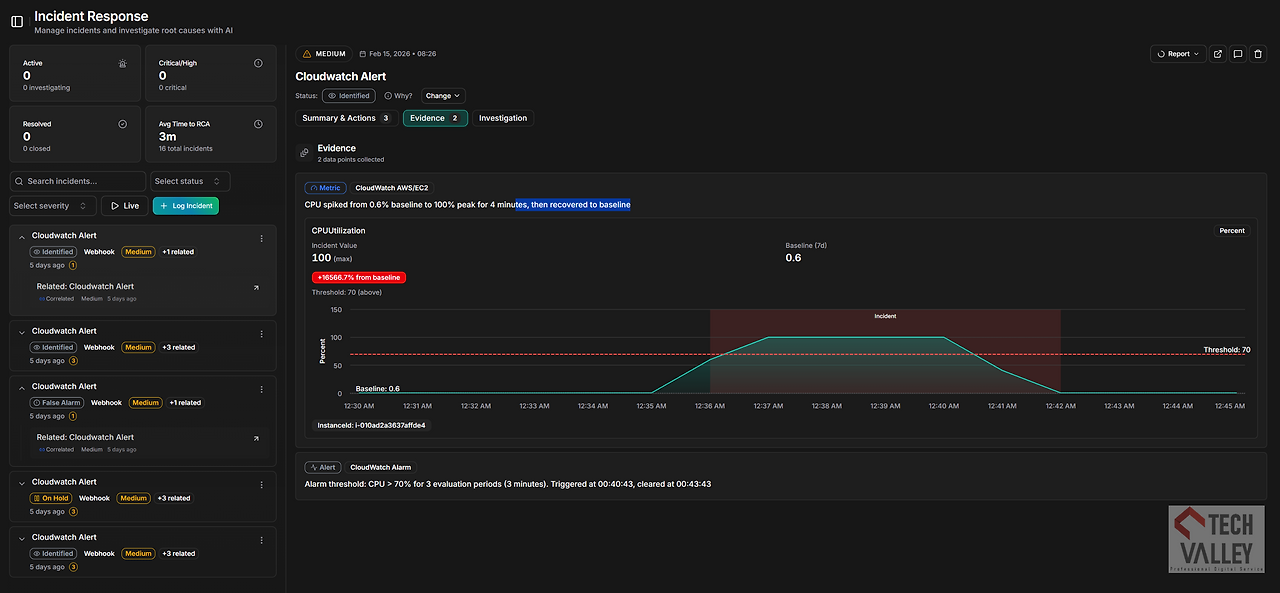The width and height of the screenshot is (1280, 593).
Task: Click the magnifier icon in the incident search box
Action: [x=19, y=181]
